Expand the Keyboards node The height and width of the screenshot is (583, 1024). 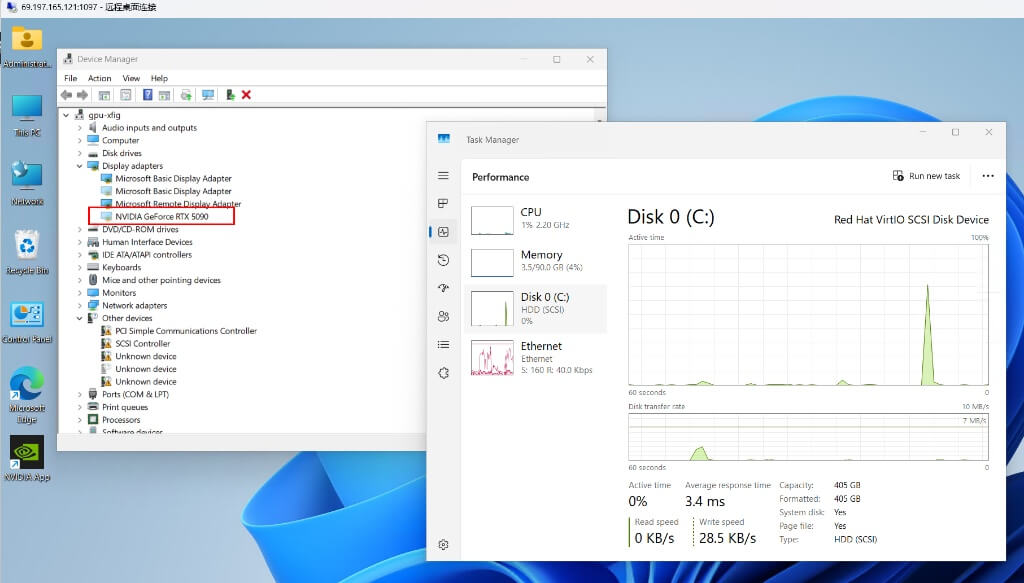pos(80,268)
